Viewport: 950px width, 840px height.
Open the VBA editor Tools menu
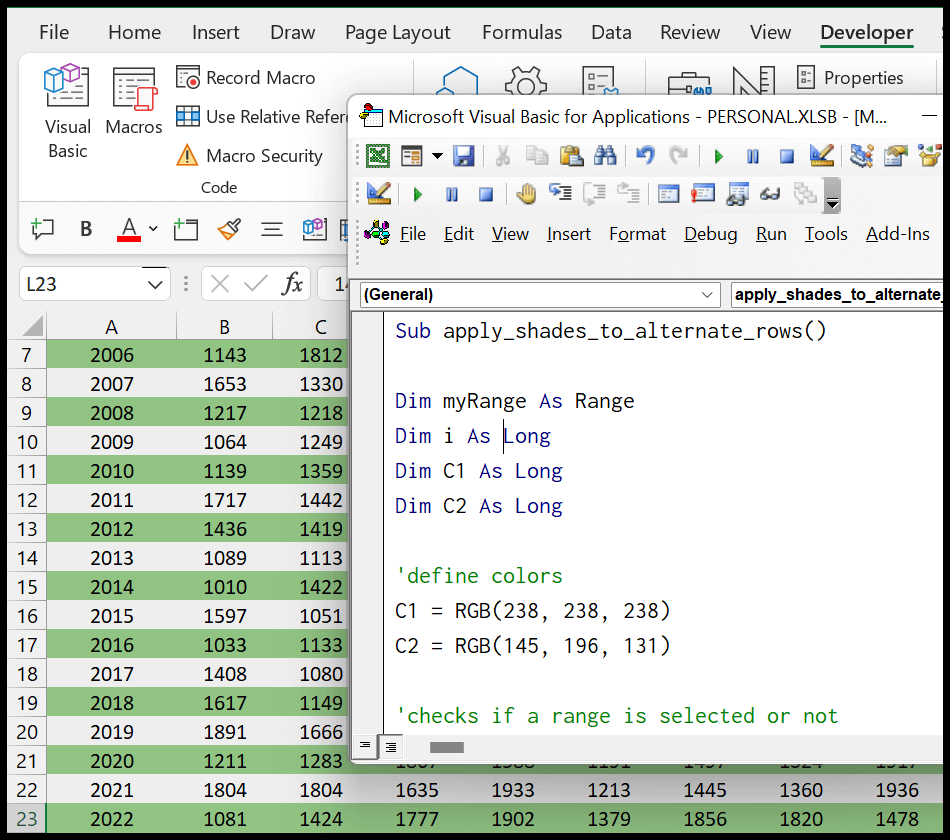[x=826, y=234]
